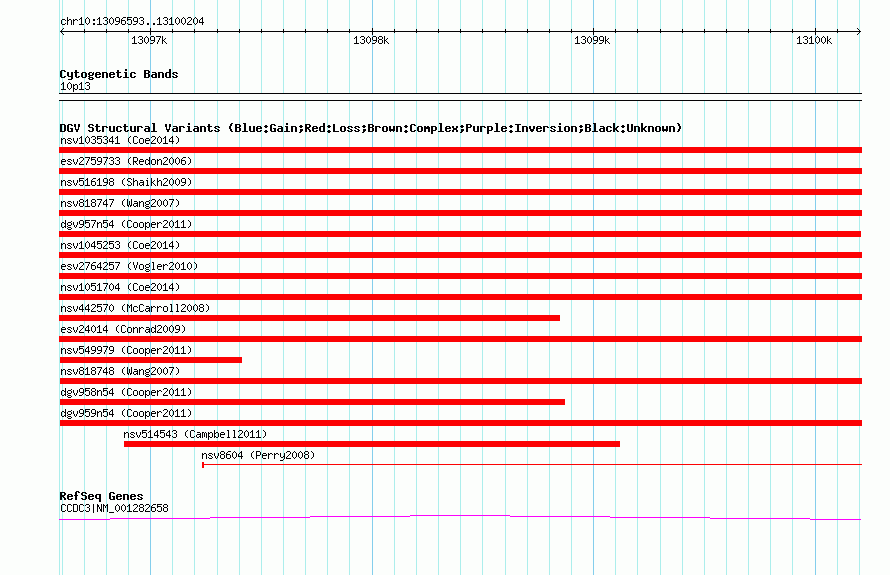This screenshot has width=890, height=575.
Task: Open the RefSeq Genes track title
Action: click(101, 496)
